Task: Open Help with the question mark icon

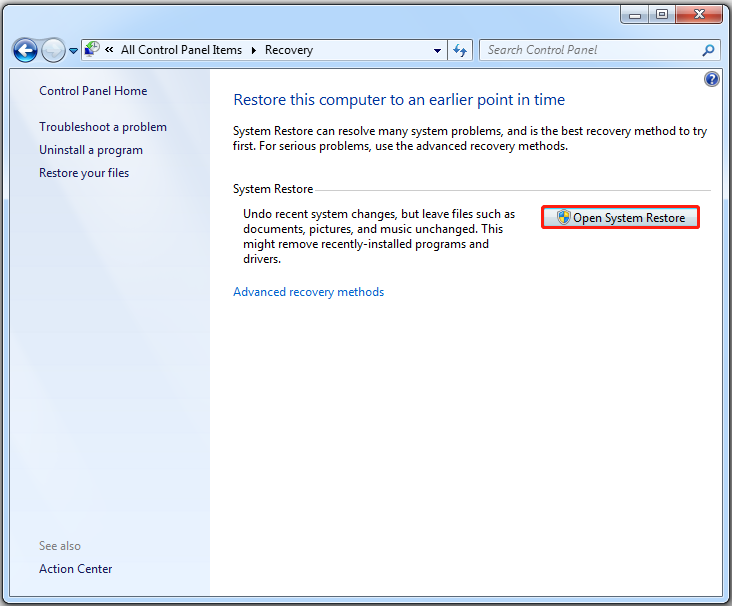Action: (711, 79)
